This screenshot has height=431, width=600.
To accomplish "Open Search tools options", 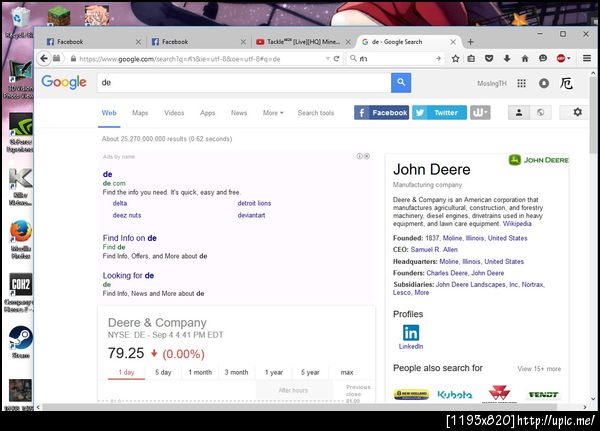I will (x=316, y=113).
